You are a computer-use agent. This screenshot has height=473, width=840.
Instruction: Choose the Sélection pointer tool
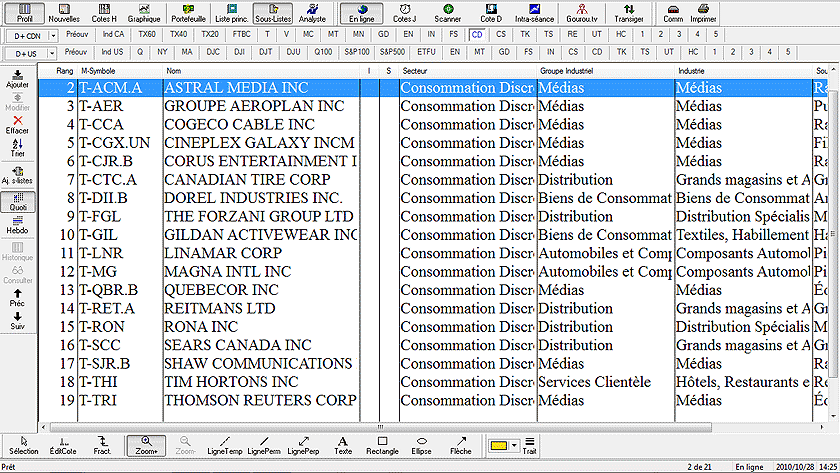[24, 446]
